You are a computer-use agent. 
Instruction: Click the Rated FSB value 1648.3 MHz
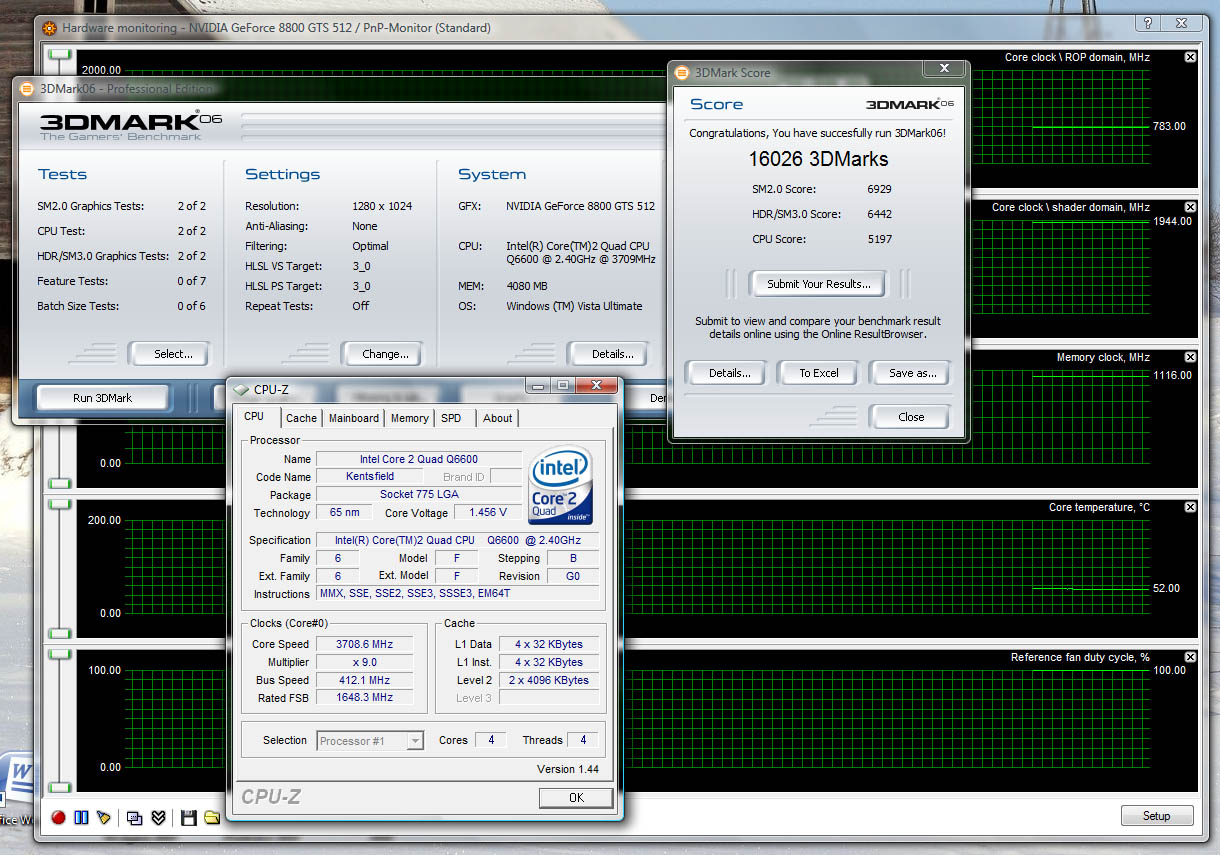pos(364,698)
